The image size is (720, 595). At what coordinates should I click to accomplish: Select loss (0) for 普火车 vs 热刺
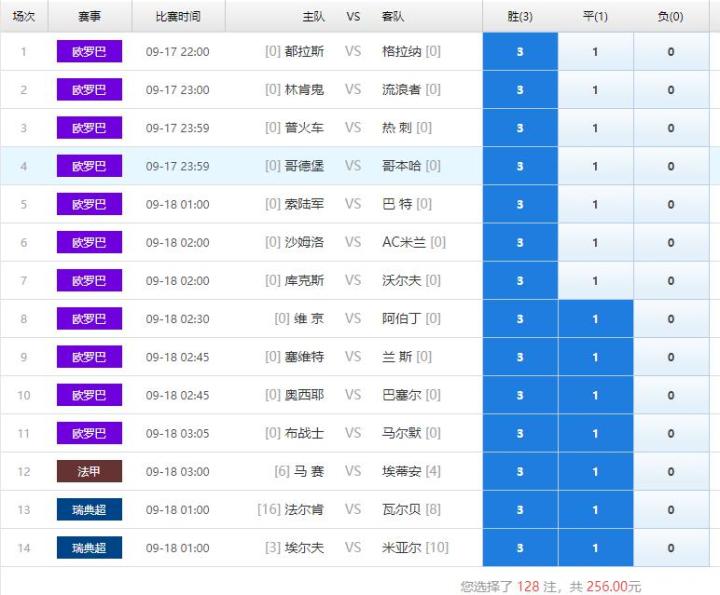pos(671,128)
